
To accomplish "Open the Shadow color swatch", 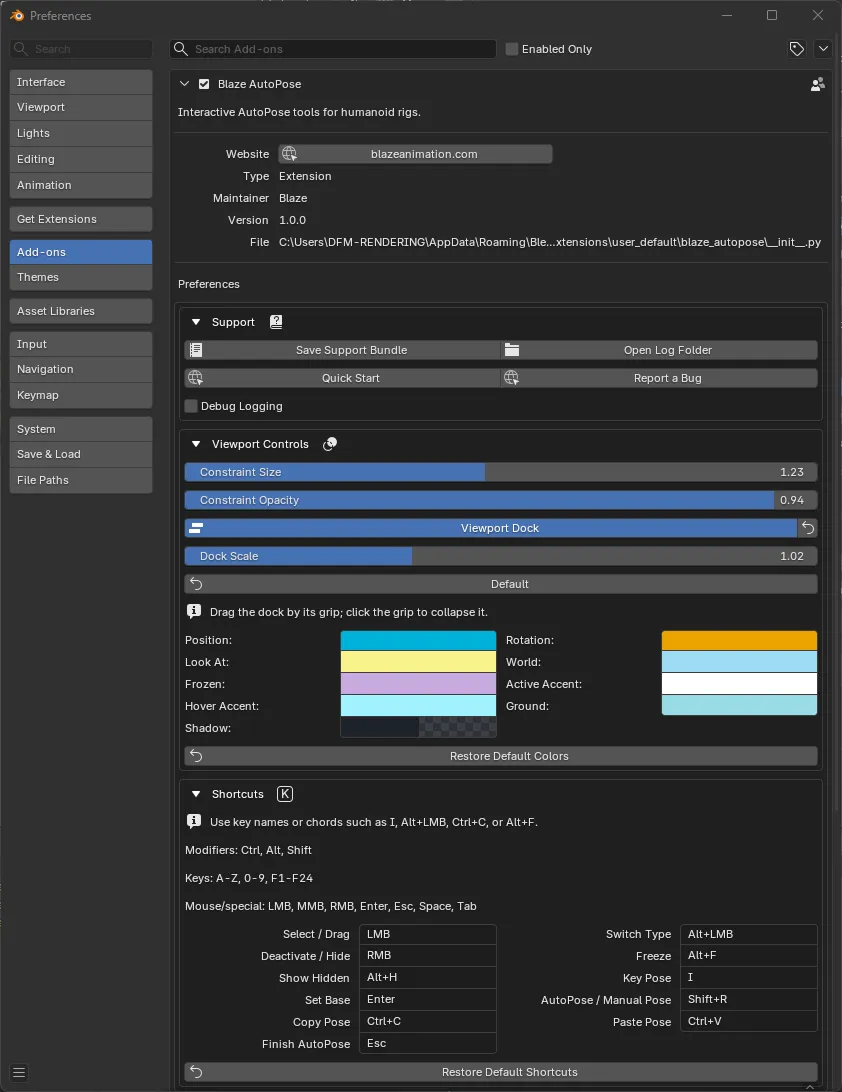I will pos(418,728).
